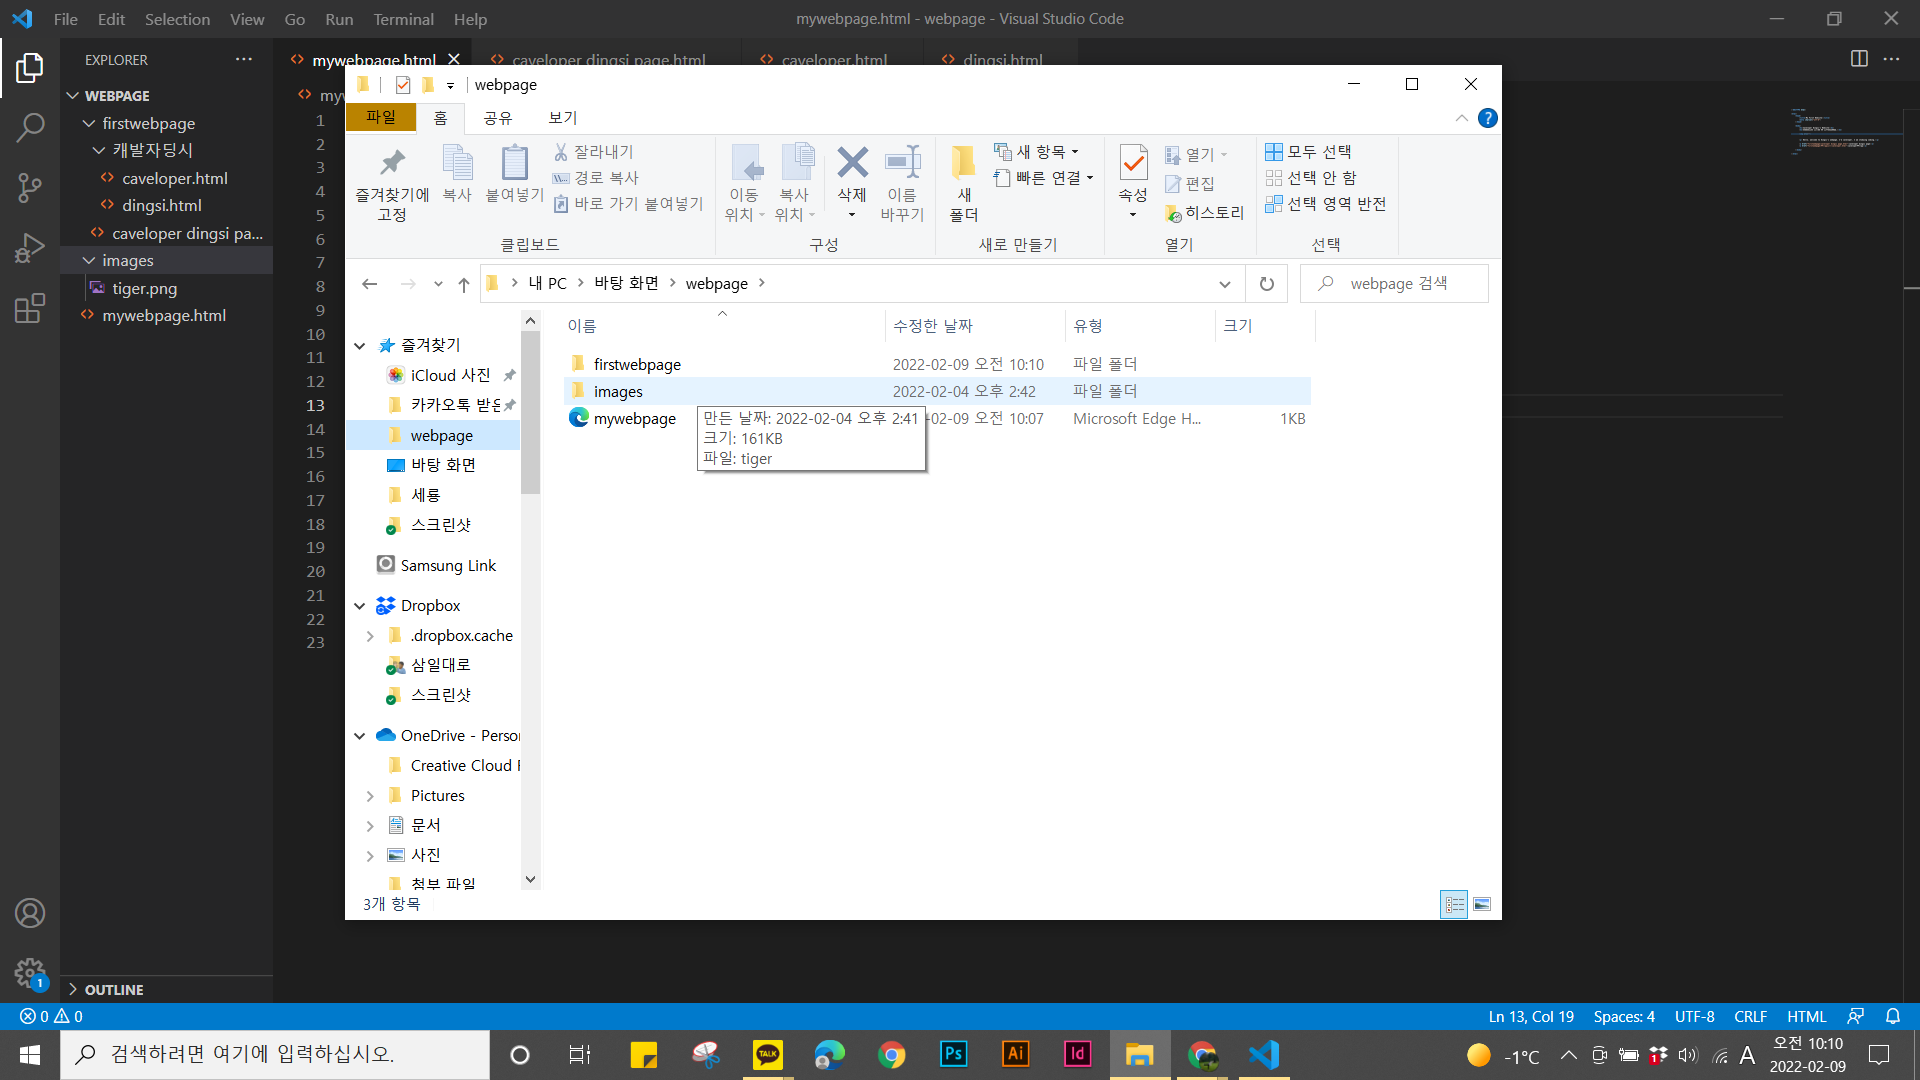Open the address bar history dropdown
This screenshot has height=1080, width=1920.
[1224, 284]
